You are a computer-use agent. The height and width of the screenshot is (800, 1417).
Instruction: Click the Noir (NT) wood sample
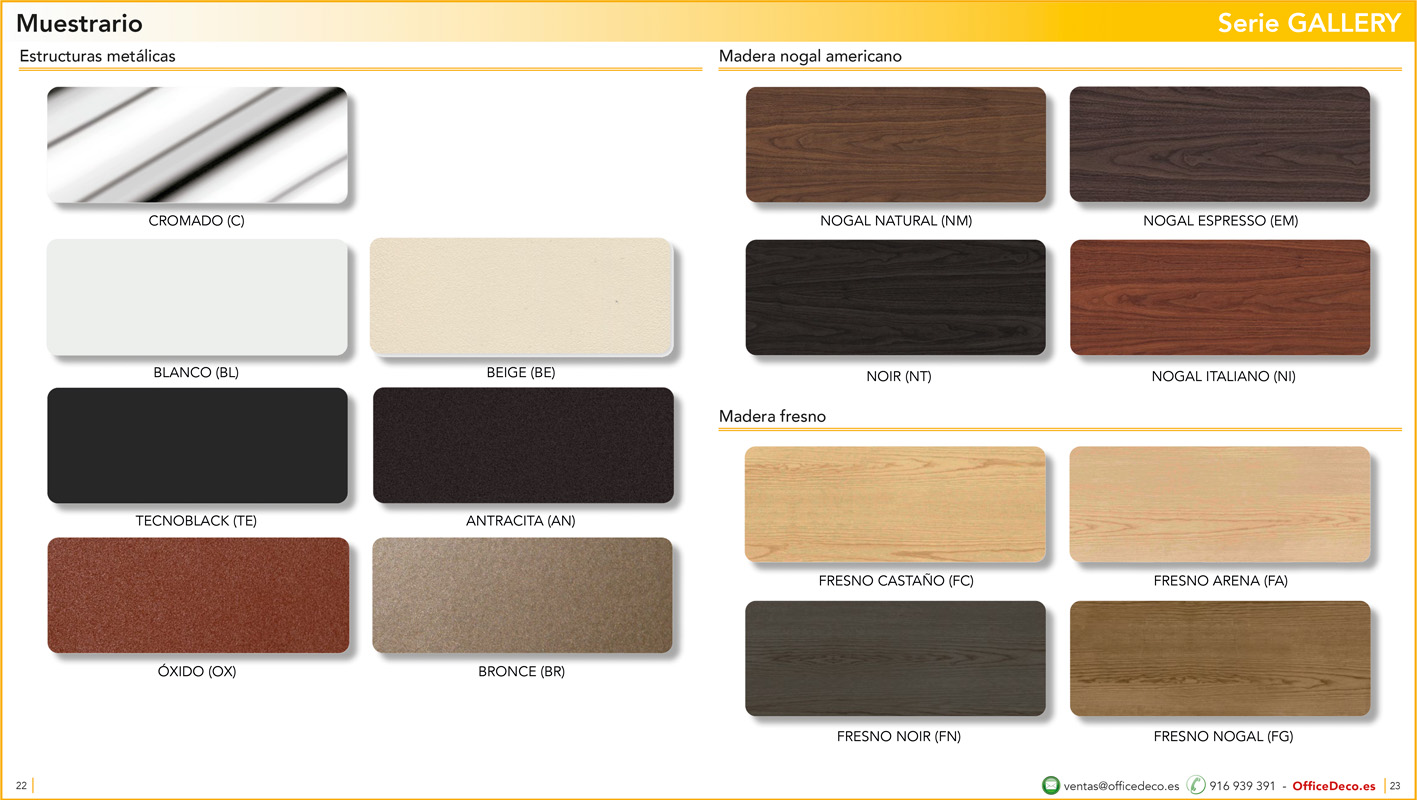pyautogui.click(x=895, y=297)
